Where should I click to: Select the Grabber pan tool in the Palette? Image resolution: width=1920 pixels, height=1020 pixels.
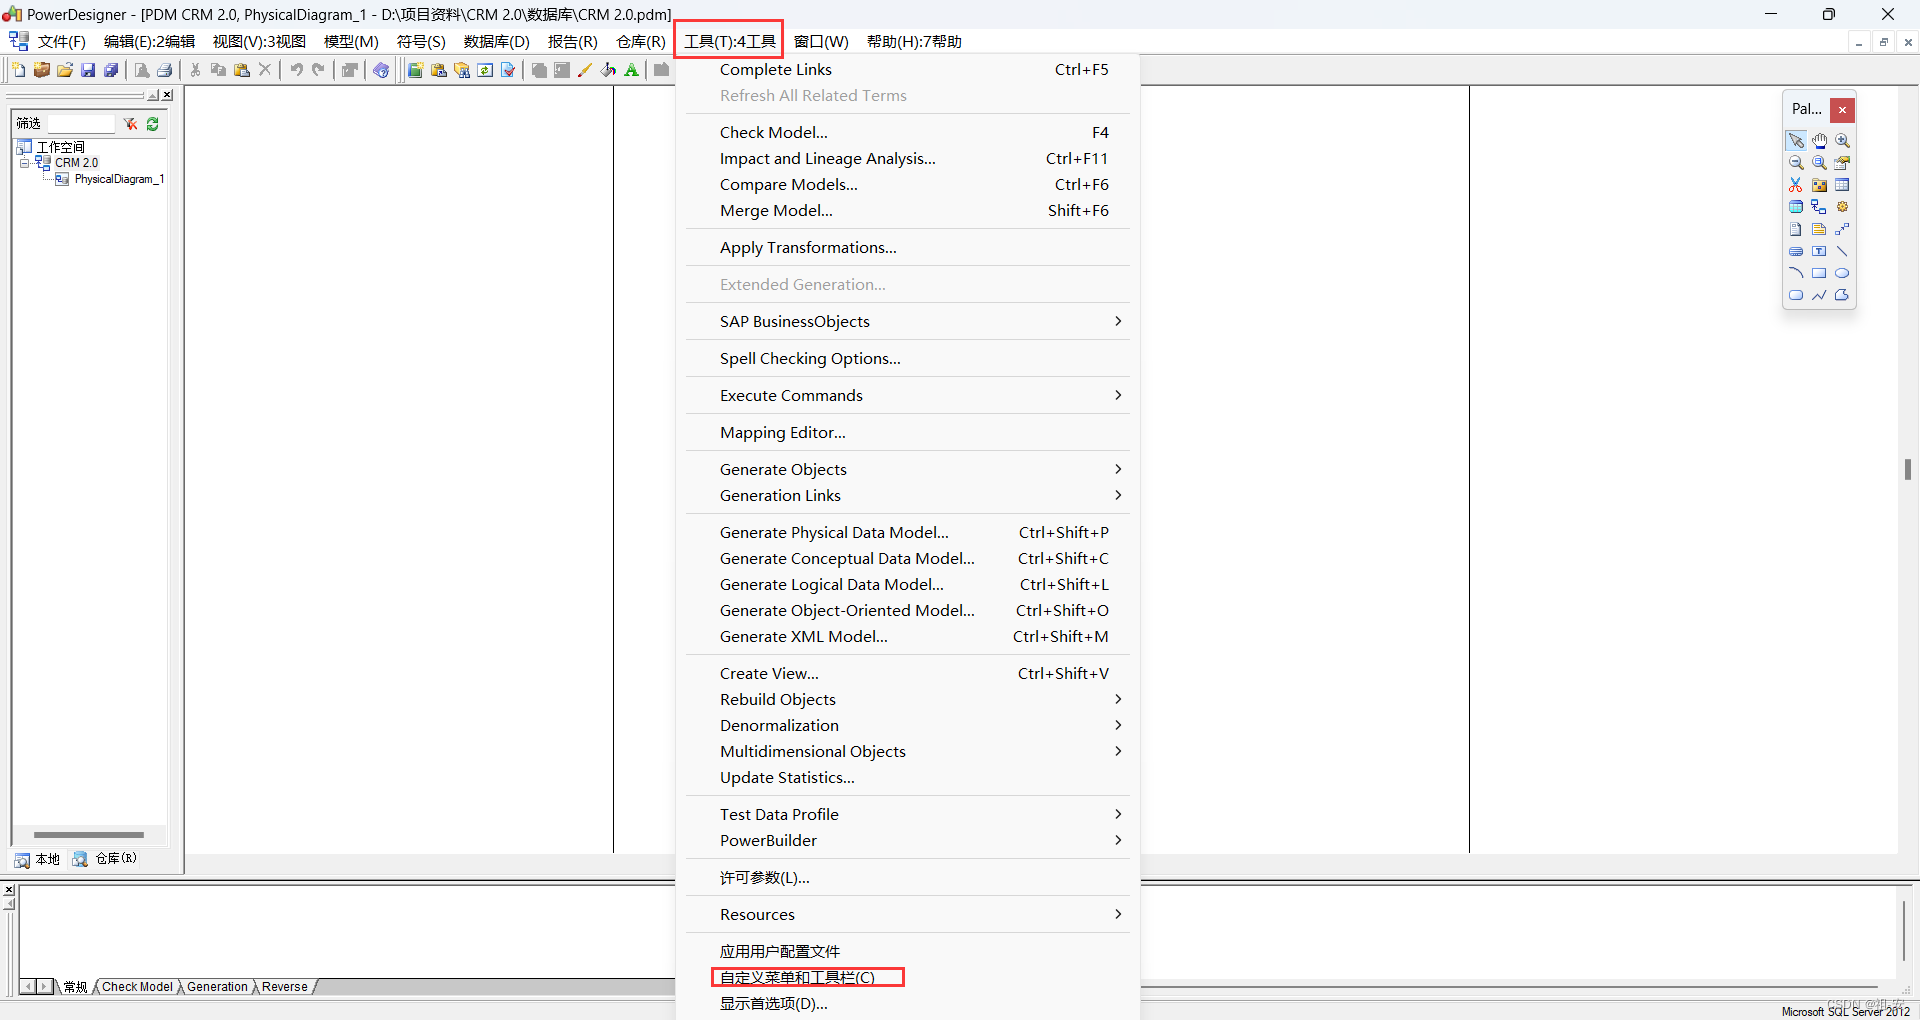[x=1819, y=141]
